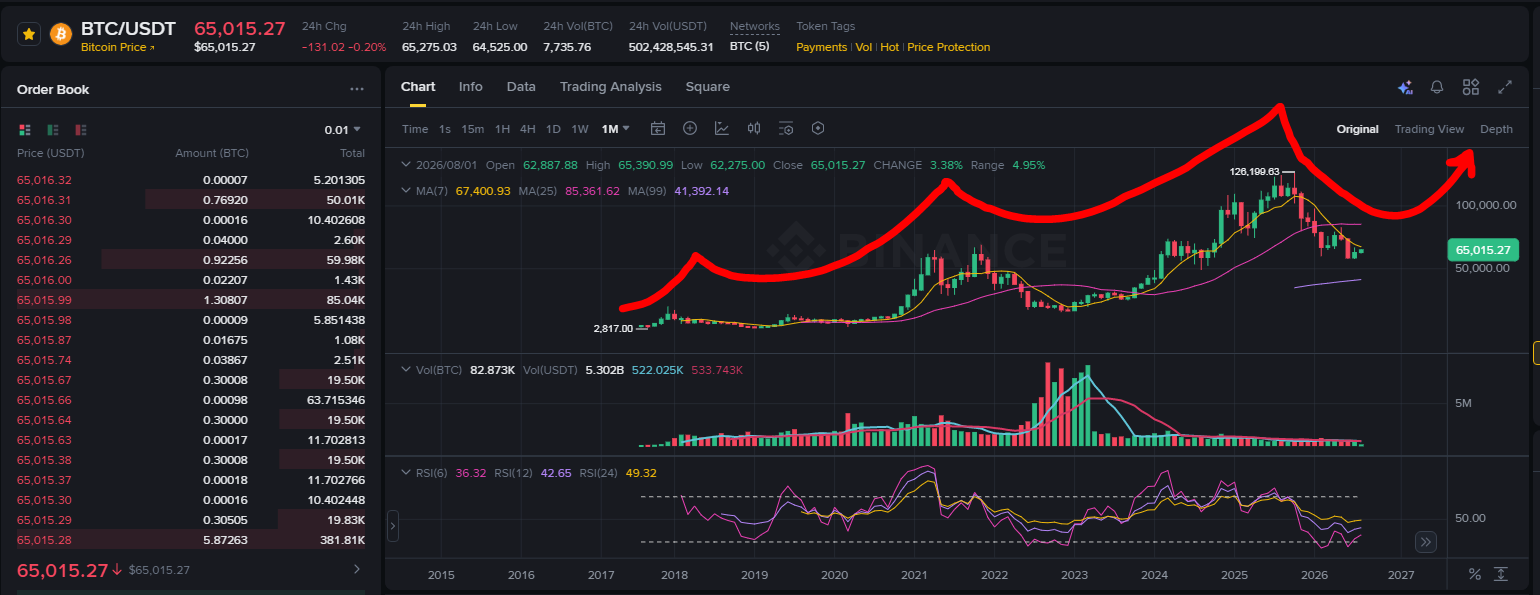
Task: Open the order book decimal grouping 0.01 dropdown
Action: 342,130
